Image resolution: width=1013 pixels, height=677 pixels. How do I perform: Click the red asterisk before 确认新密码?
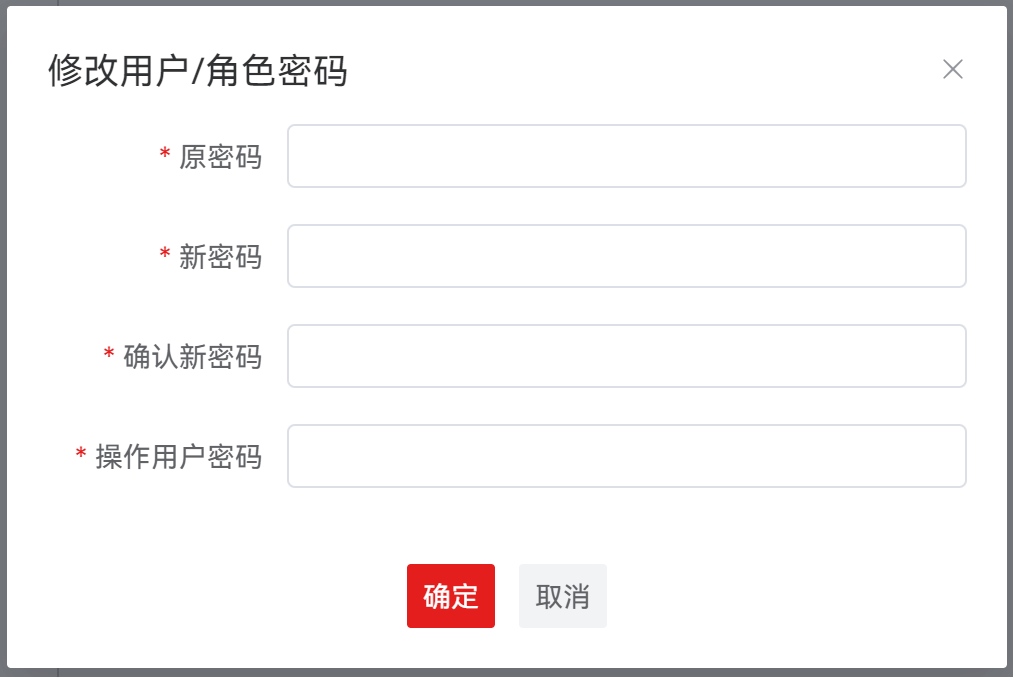(x=109, y=355)
